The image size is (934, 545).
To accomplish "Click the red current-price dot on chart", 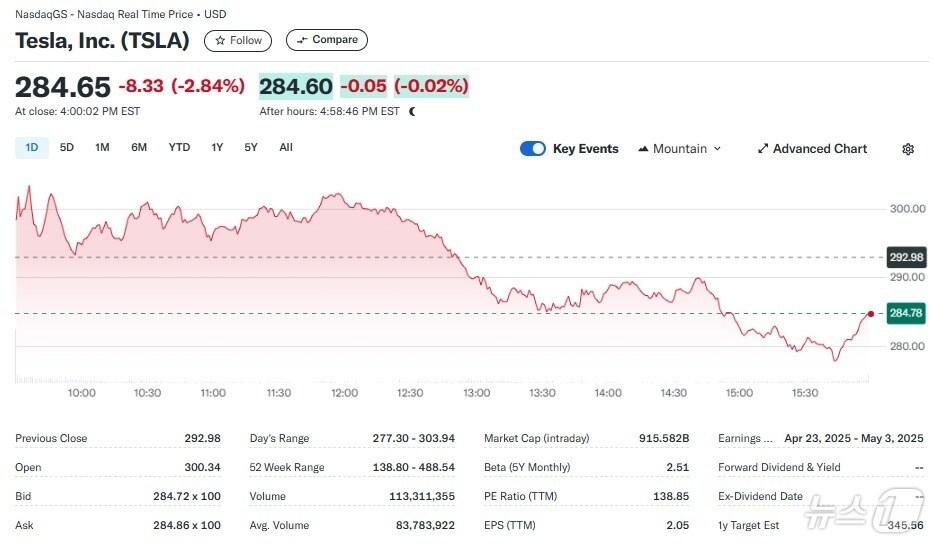I will coord(871,314).
